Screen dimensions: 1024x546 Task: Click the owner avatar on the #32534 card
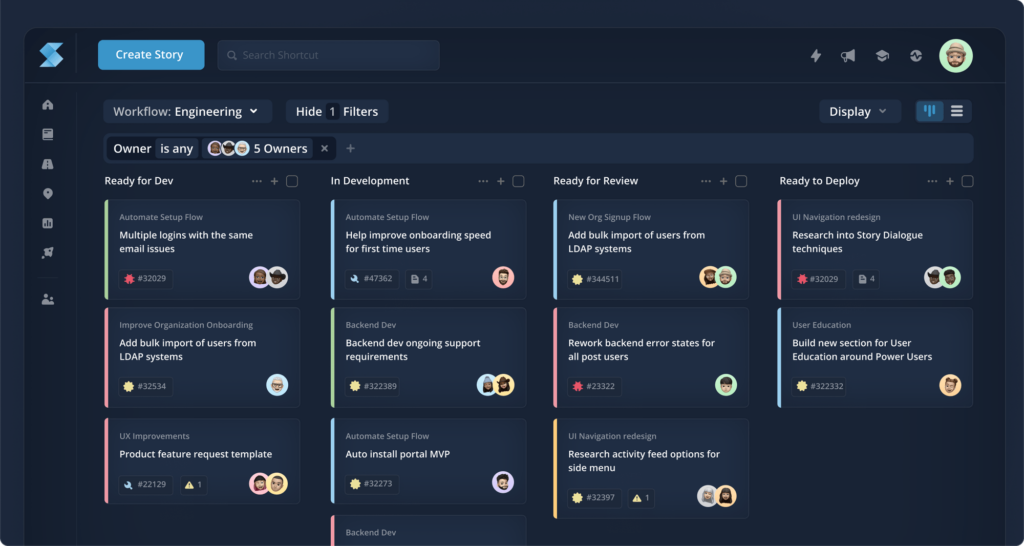click(277, 385)
